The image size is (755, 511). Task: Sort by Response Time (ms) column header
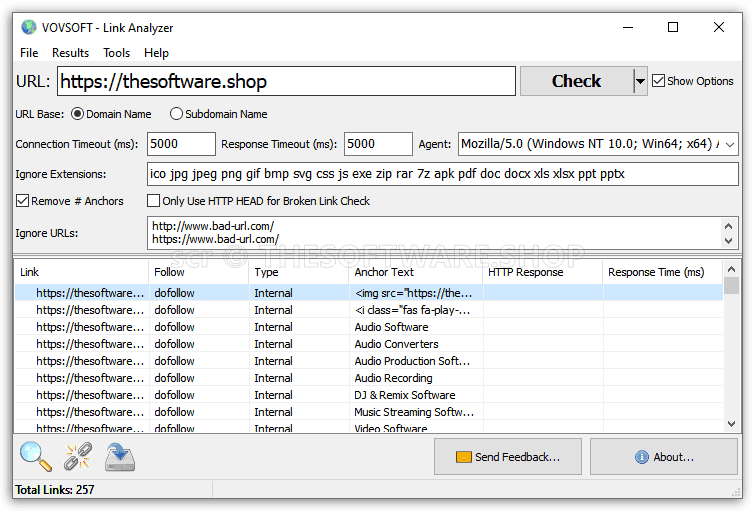pyautogui.click(x=663, y=272)
